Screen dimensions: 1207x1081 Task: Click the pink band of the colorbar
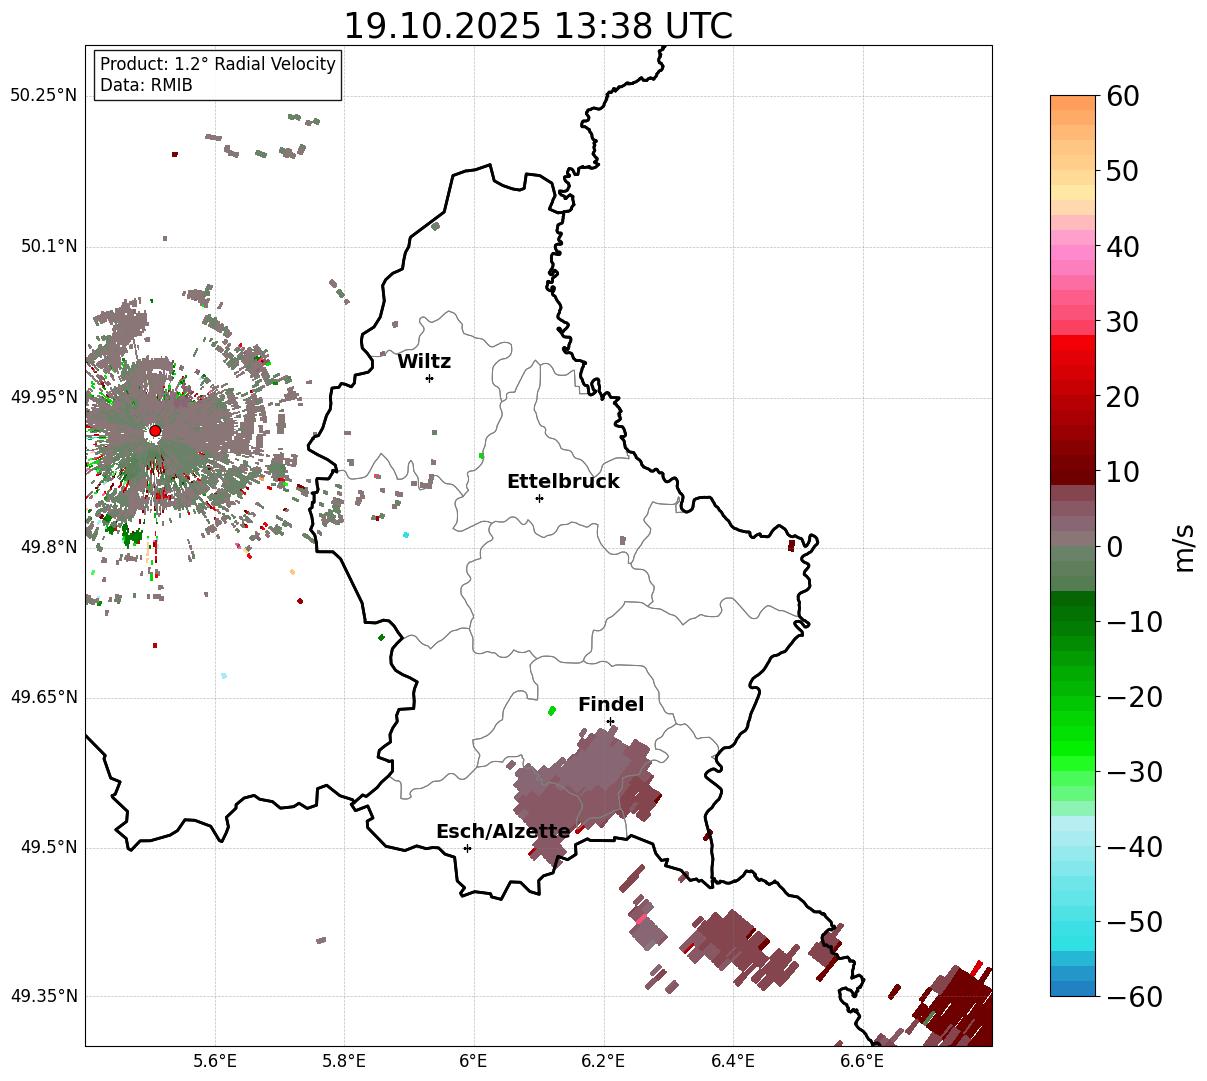[x=1073, y=253]
